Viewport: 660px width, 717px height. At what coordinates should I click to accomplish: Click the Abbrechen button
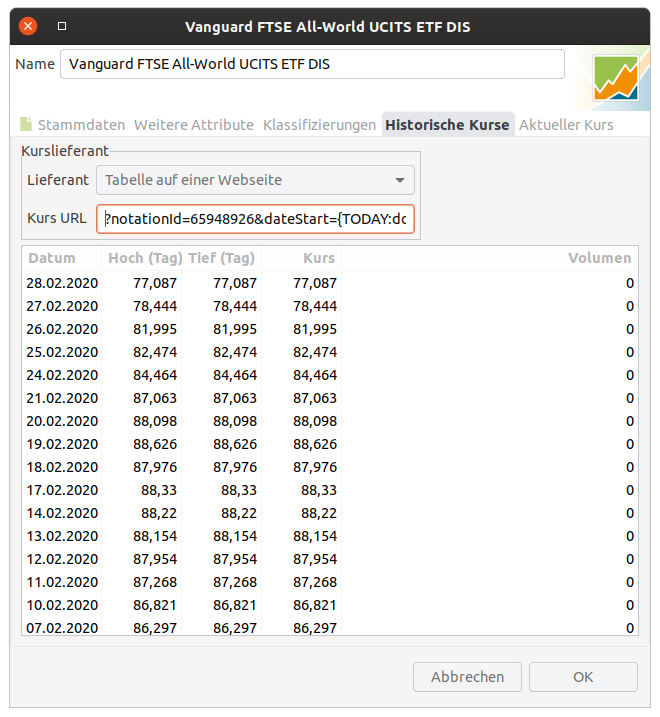coord(467,677)
